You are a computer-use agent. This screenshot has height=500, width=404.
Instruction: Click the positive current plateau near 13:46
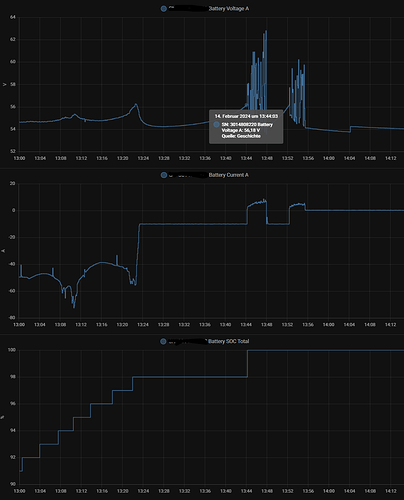coord(257,203)
